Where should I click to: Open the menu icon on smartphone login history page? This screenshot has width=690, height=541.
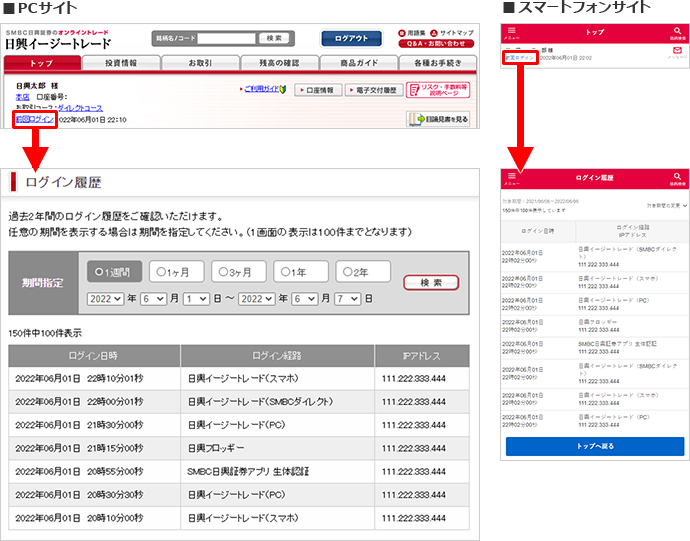coord(511,178)
